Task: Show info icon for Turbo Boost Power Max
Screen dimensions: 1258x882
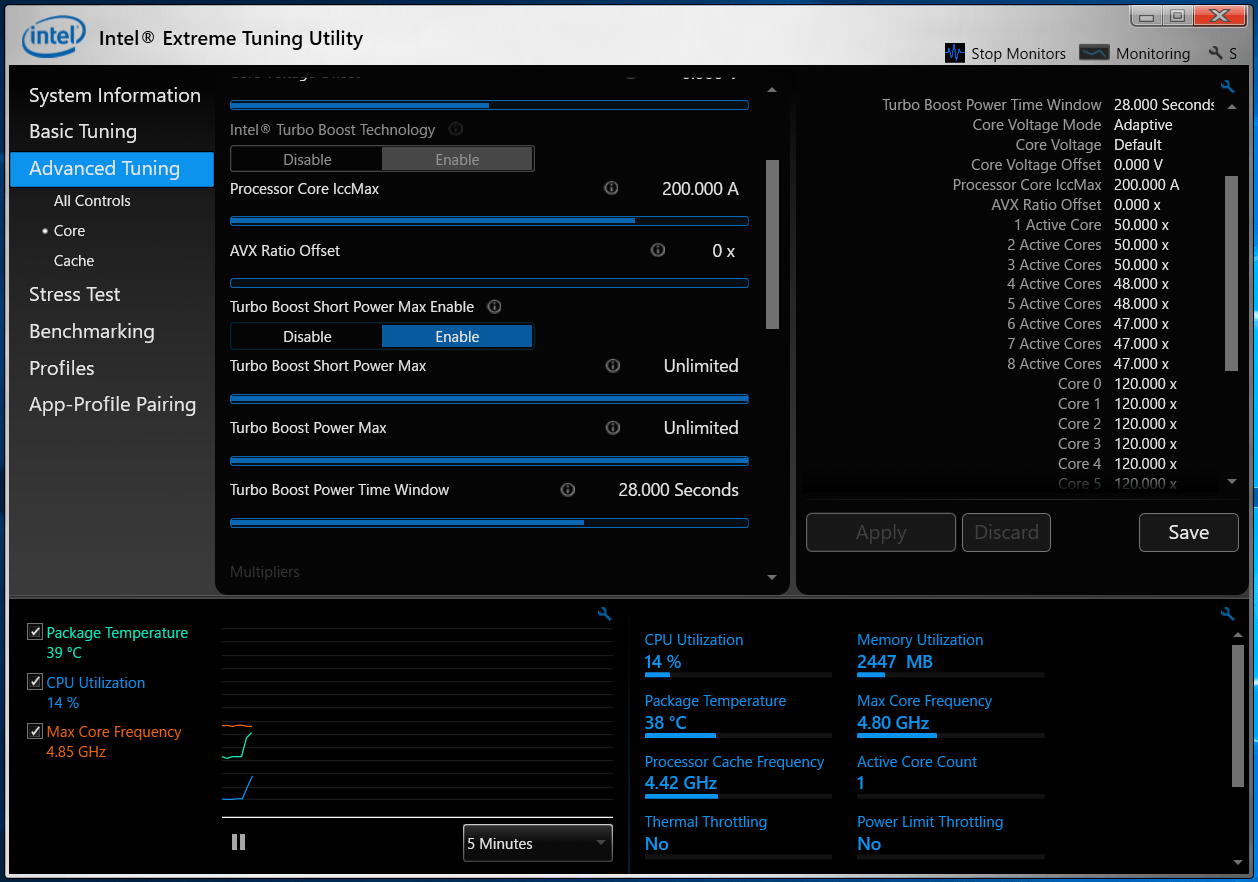Action: coord(613,428)
